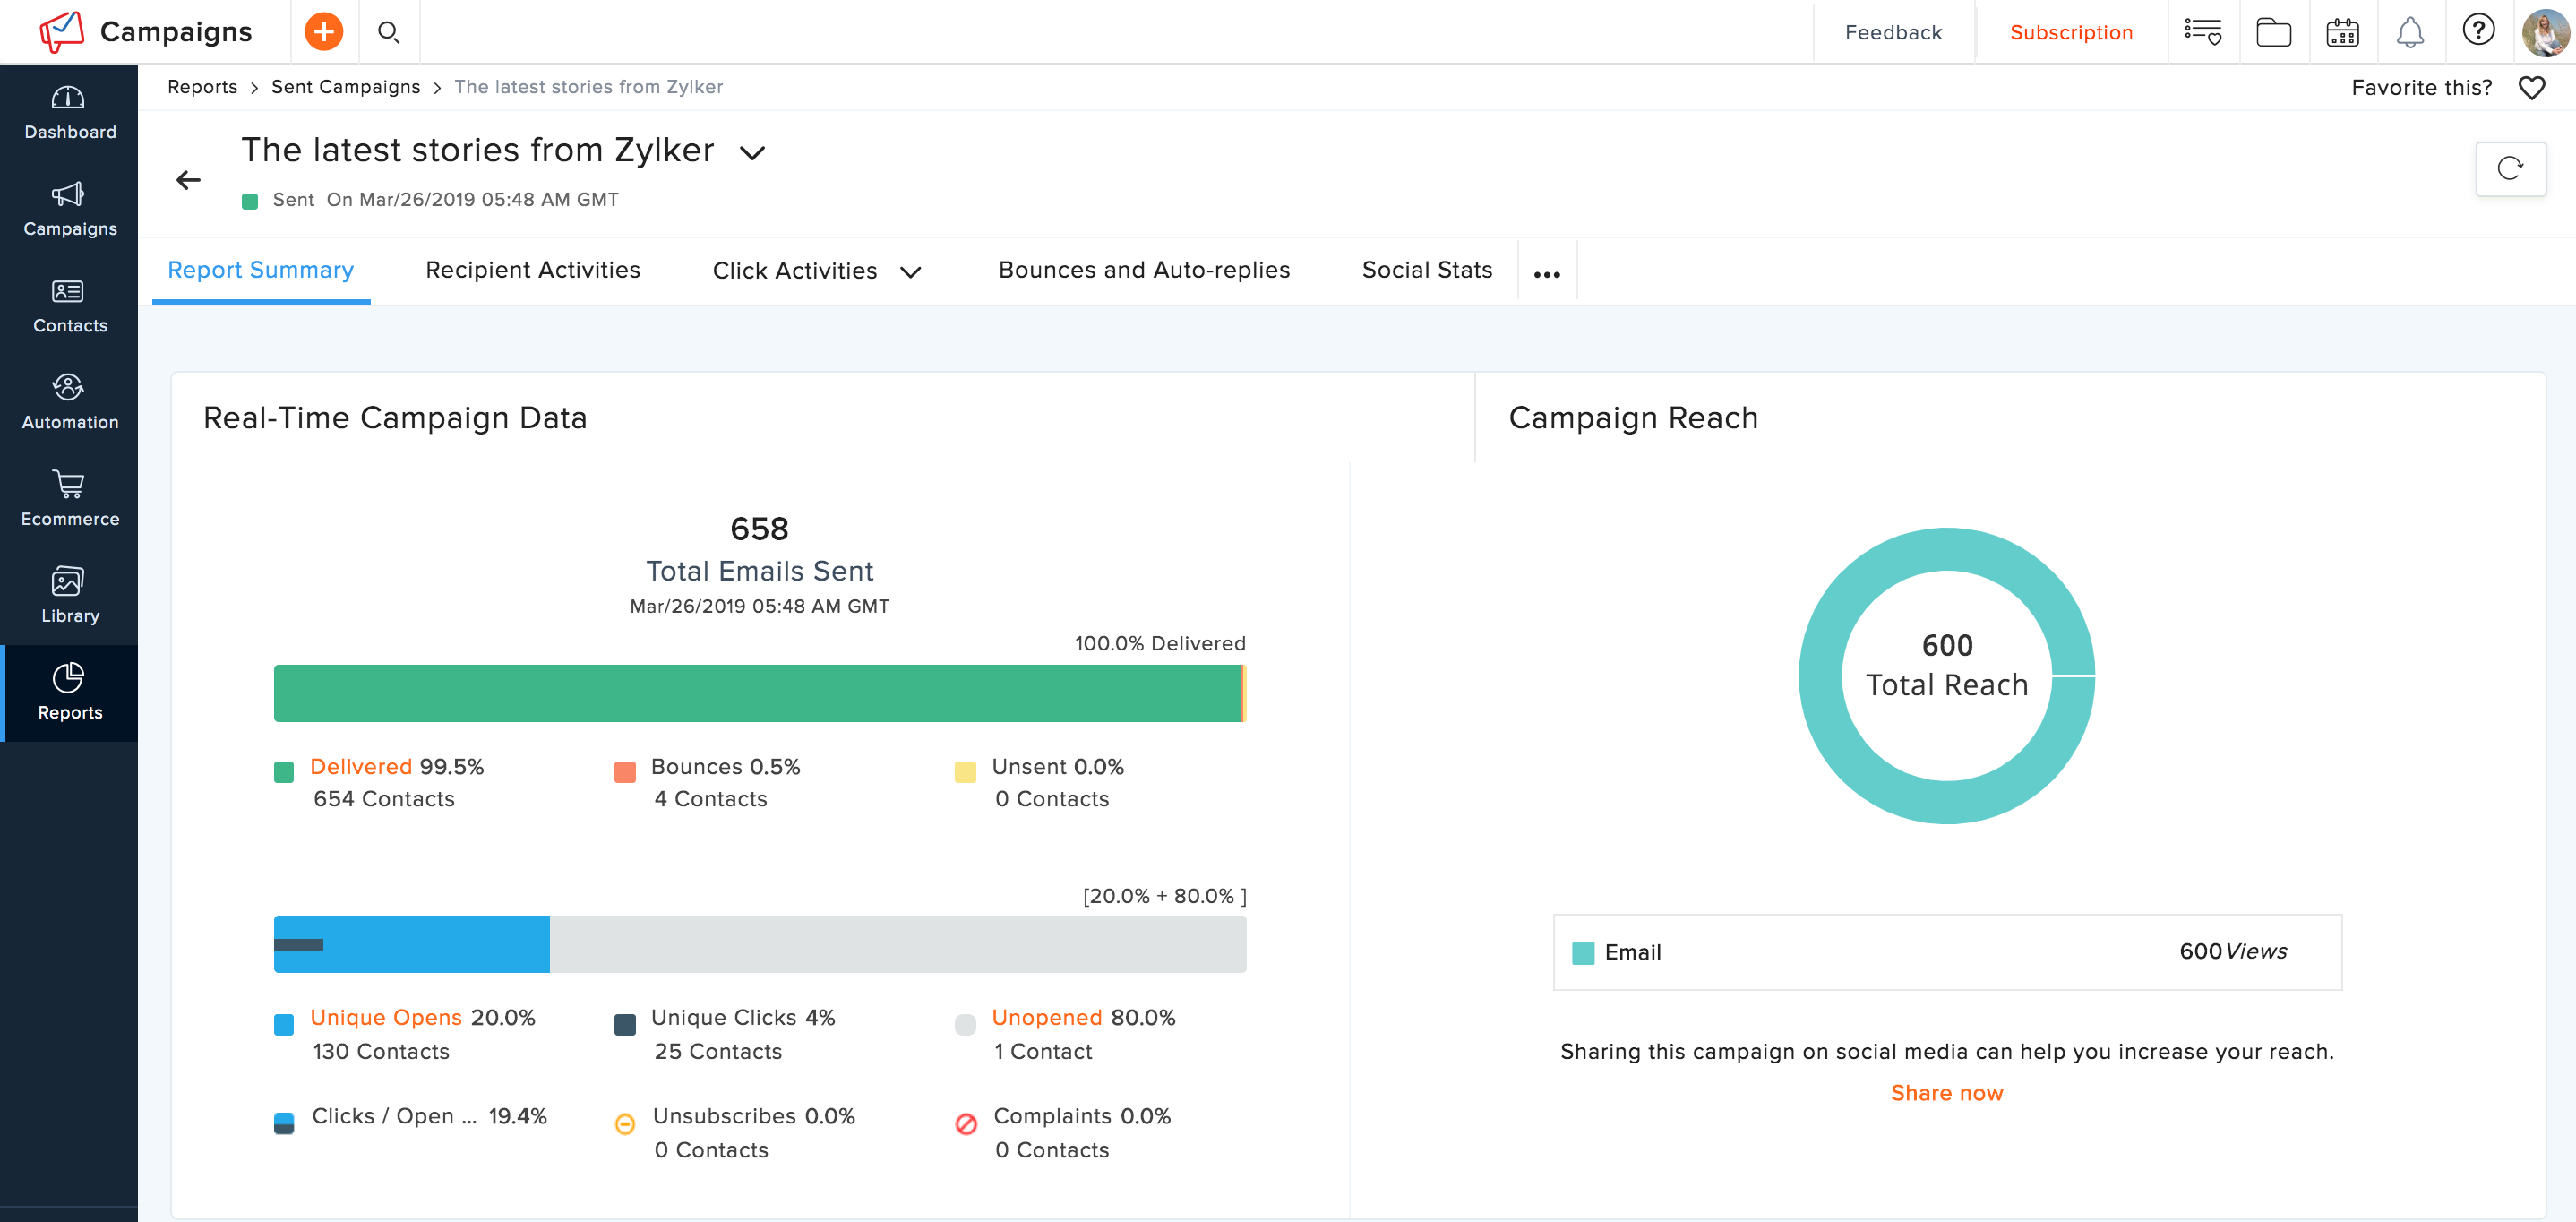This screenshot has height=1222, width=2576.
Task: Go to Automation in sidebar
Action: click(x=69, y=401)
